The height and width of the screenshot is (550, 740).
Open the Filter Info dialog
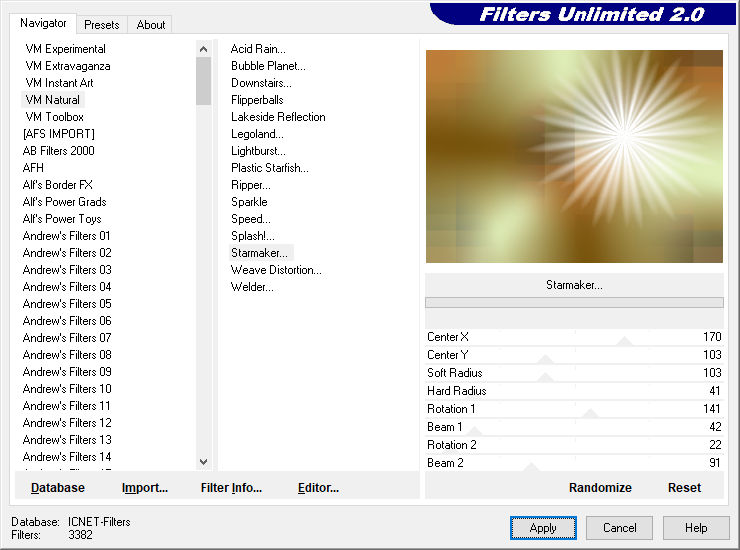(x=231, y=488)
